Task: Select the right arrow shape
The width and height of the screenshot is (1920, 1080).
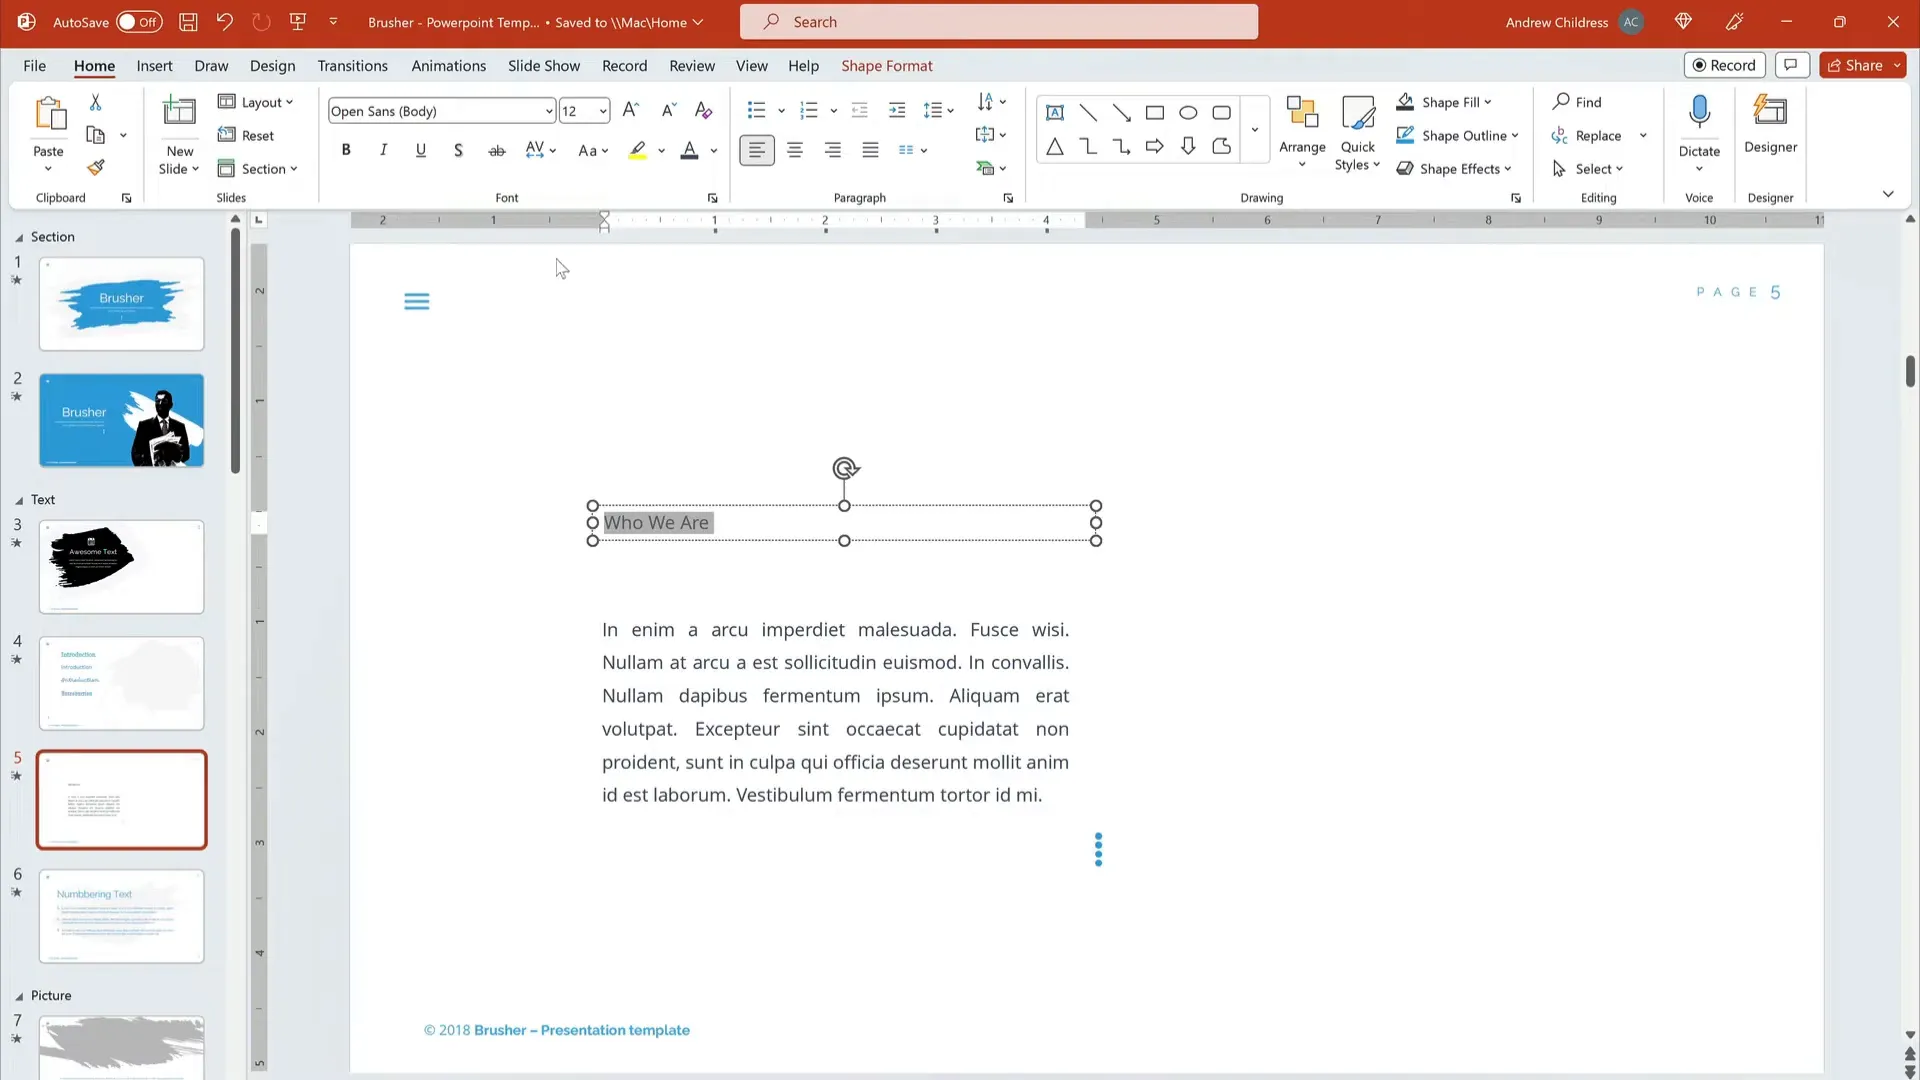Action: click(x=1155, y=147)
